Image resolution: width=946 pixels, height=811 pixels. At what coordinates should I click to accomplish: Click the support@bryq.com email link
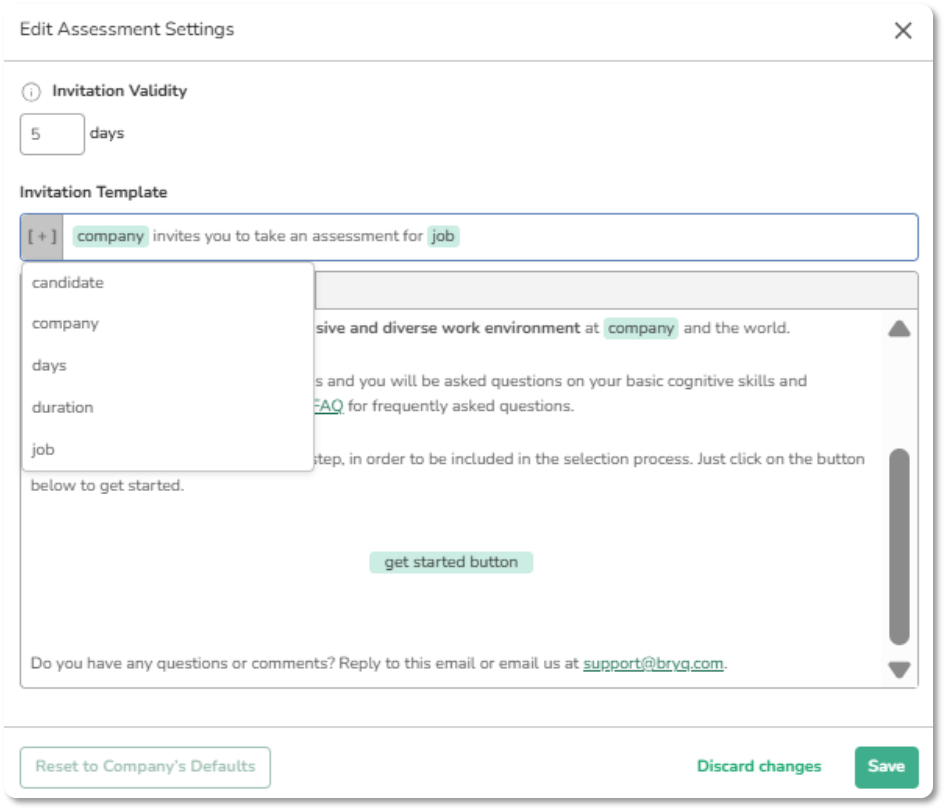point(653,663)
